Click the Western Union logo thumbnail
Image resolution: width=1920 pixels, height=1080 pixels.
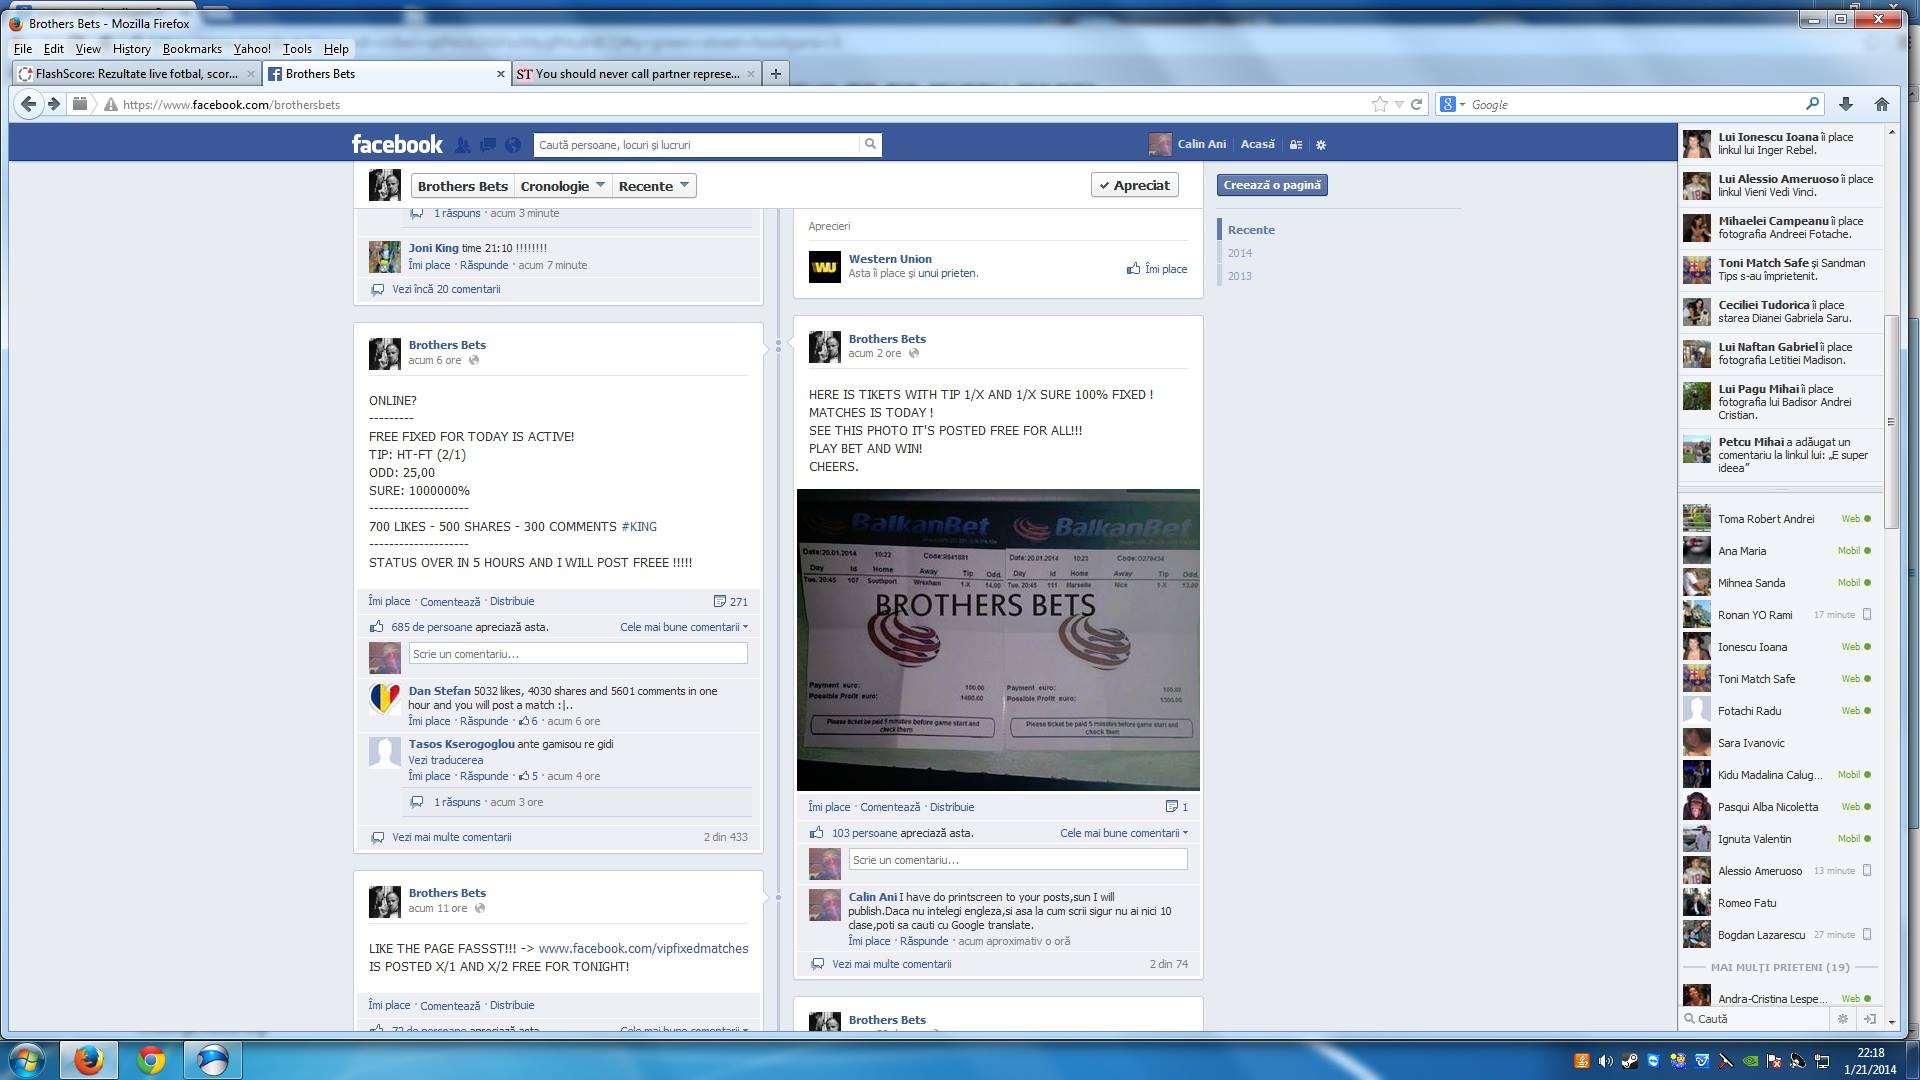(824, 267)
